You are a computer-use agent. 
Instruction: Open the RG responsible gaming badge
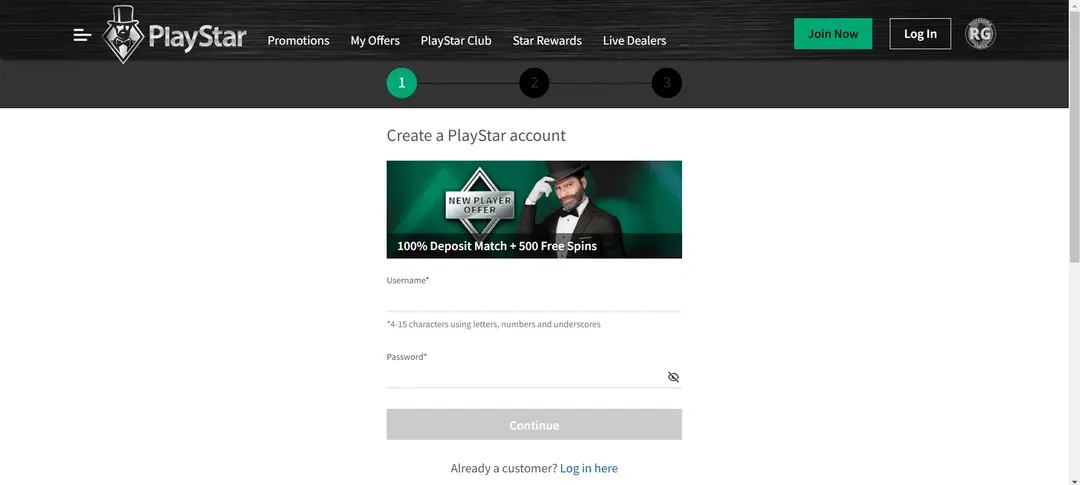tap(980, 34)
